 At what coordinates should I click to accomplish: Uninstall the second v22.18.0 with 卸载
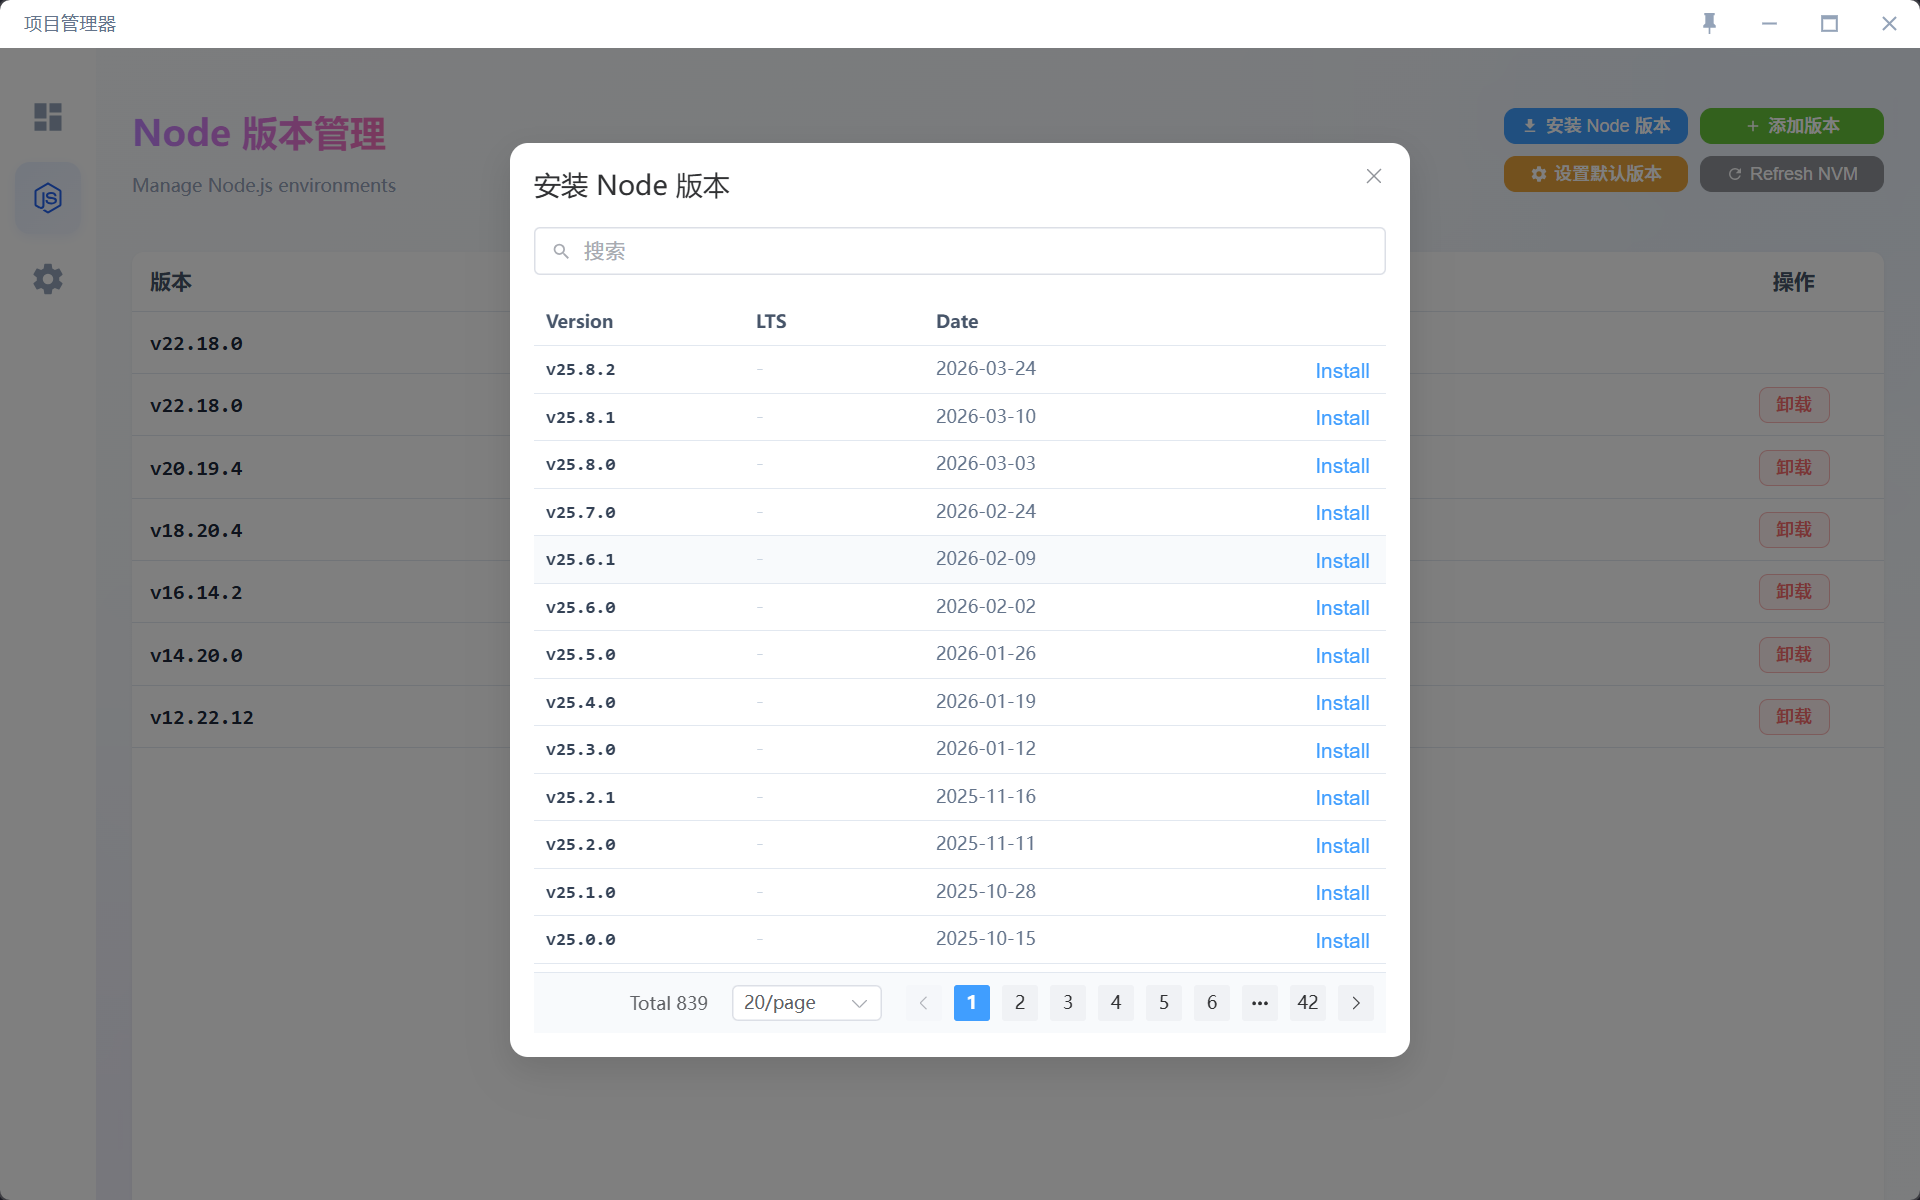click(x=1794, y=405)
